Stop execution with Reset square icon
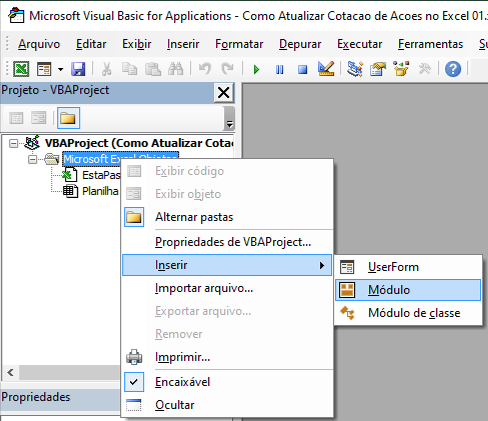488x421 pixels. tap(302, 69)
